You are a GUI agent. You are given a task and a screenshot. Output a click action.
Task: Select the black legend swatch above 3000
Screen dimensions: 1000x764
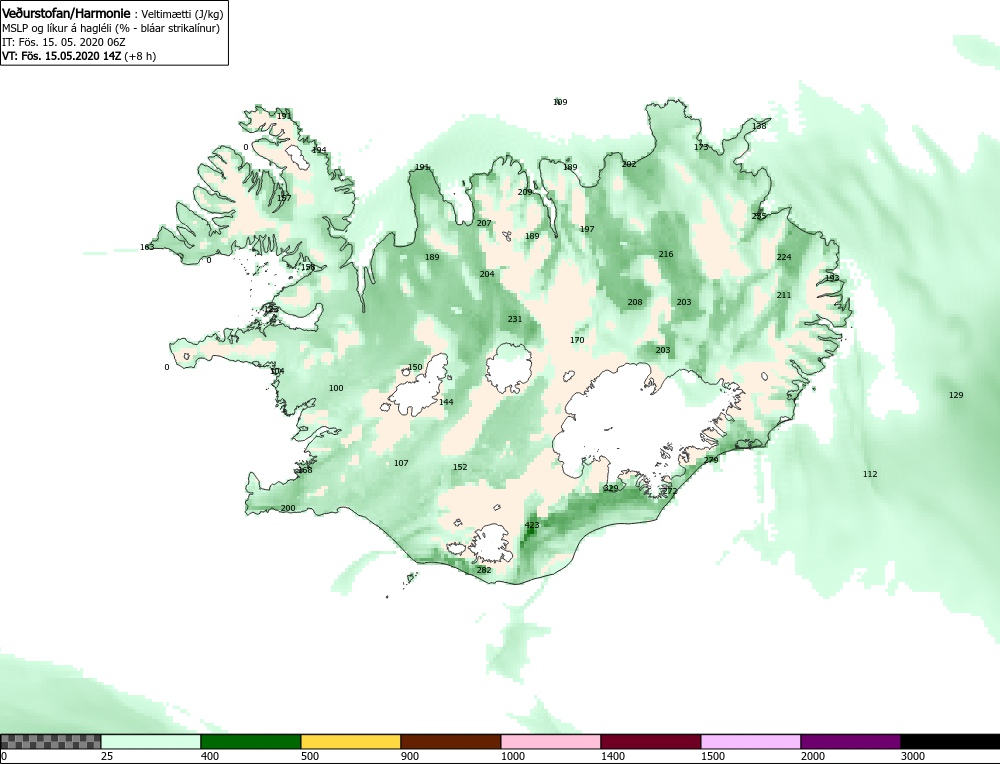coord(950,741)
